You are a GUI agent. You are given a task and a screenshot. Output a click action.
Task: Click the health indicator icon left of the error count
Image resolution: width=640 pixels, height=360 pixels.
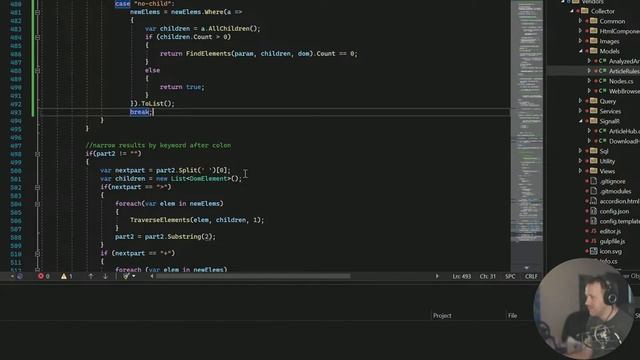[20, 276]
